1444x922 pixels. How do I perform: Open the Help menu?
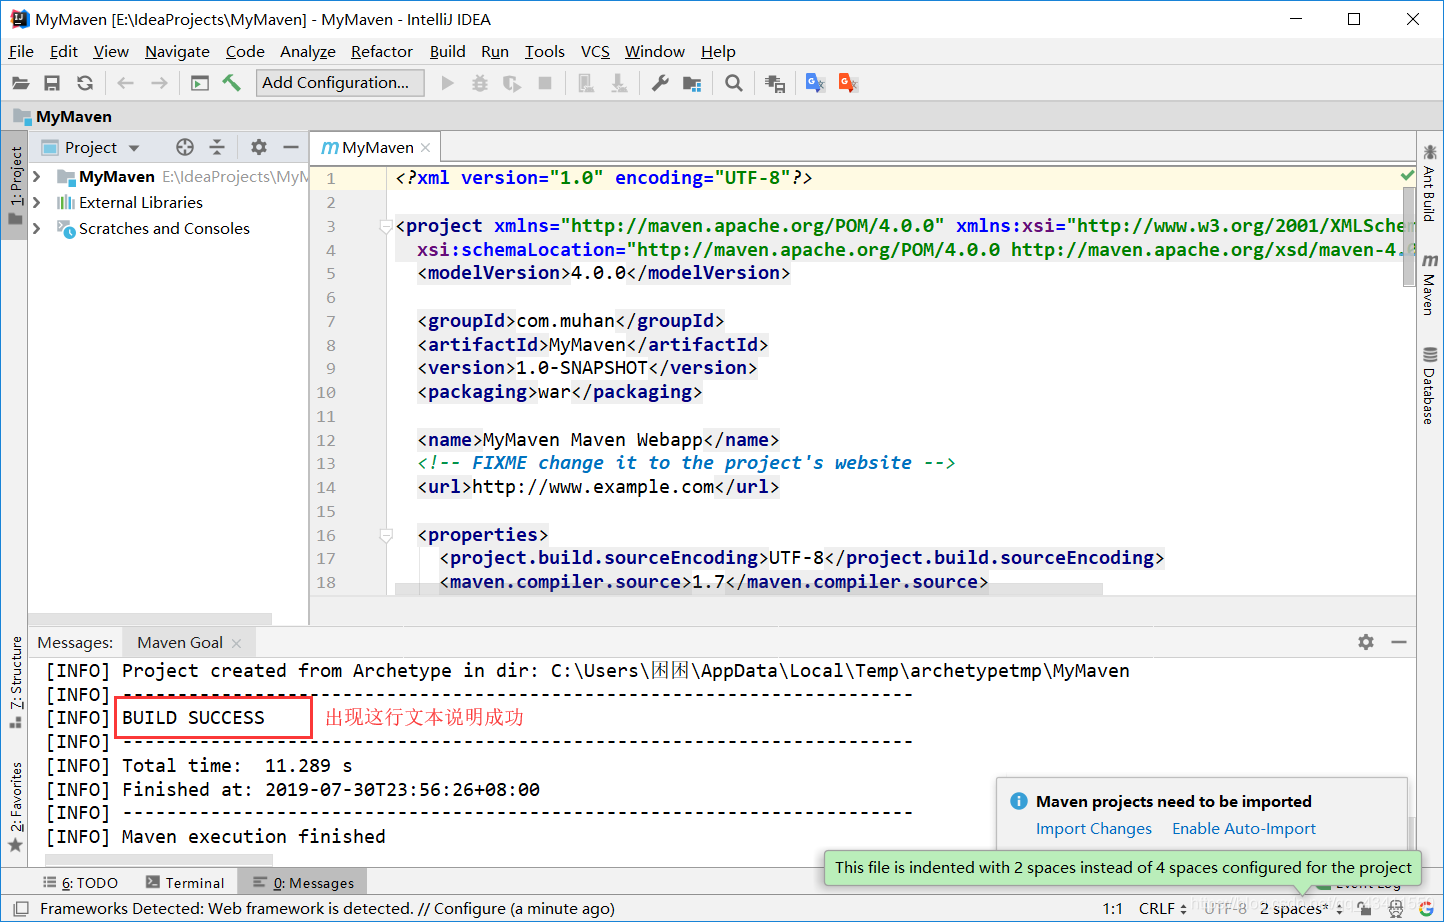point(718,52)
